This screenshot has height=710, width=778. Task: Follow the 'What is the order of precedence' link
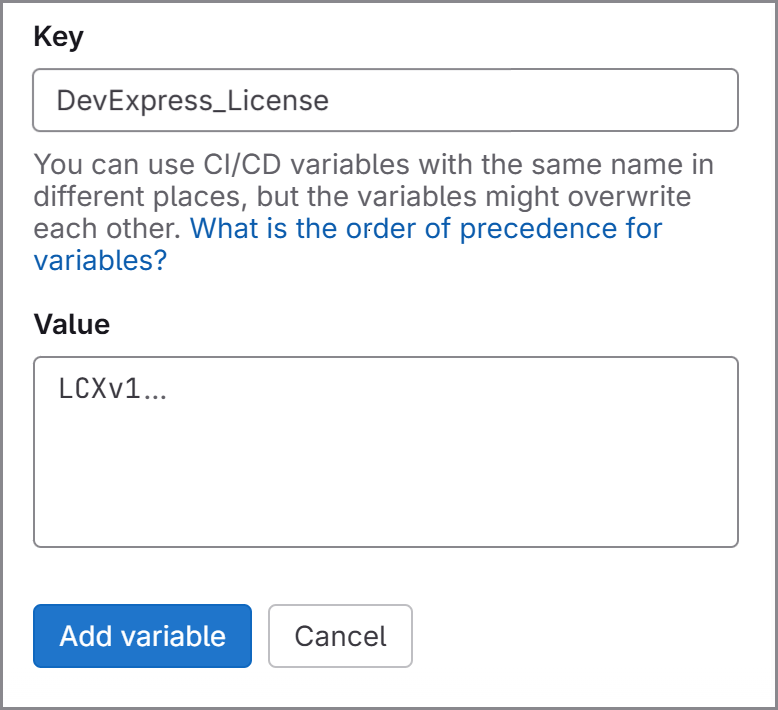[x=425, y=228]
